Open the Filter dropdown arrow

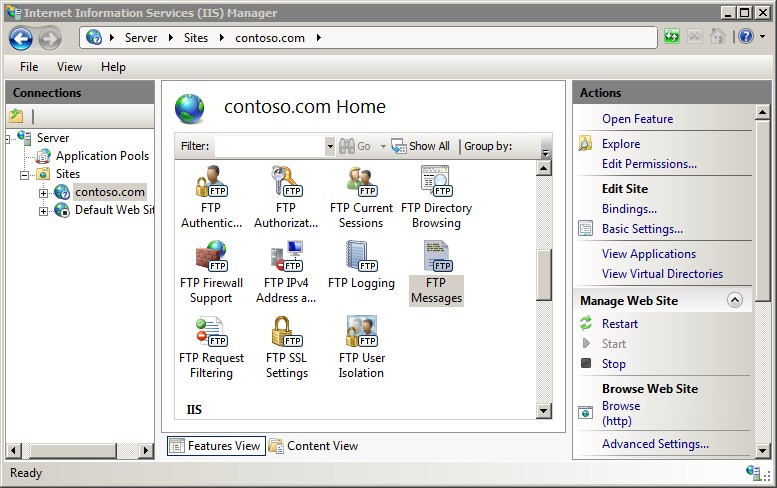(x=330, y=146)
